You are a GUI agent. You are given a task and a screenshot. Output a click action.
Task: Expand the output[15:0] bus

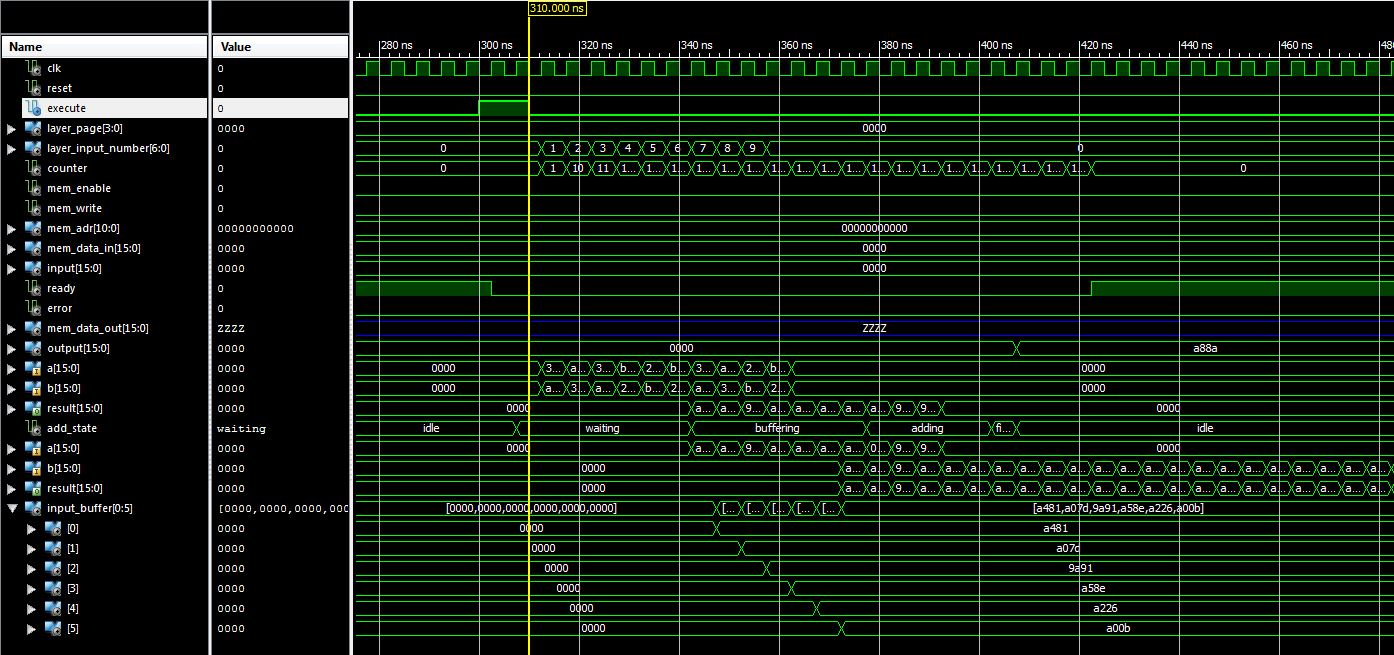pyautogui.click(x=12, y=348)
